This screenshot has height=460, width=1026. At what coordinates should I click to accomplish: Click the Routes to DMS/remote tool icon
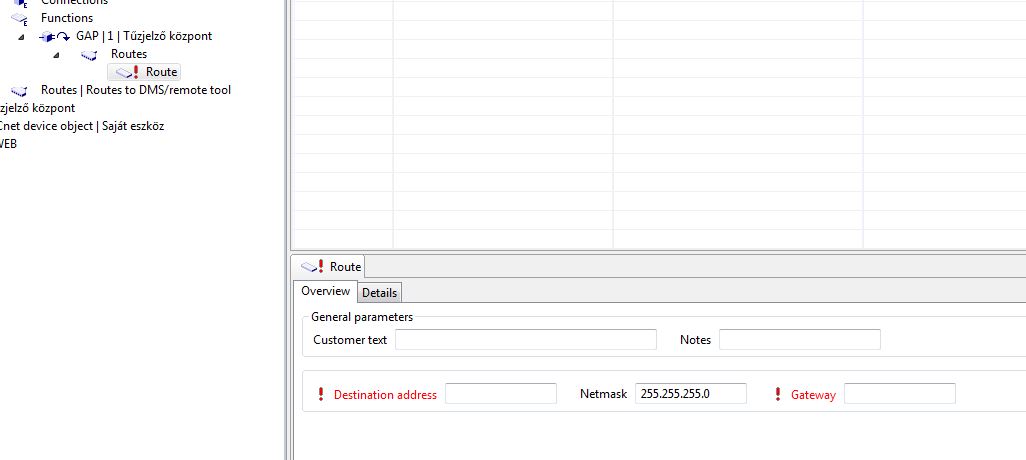(19, 90)
